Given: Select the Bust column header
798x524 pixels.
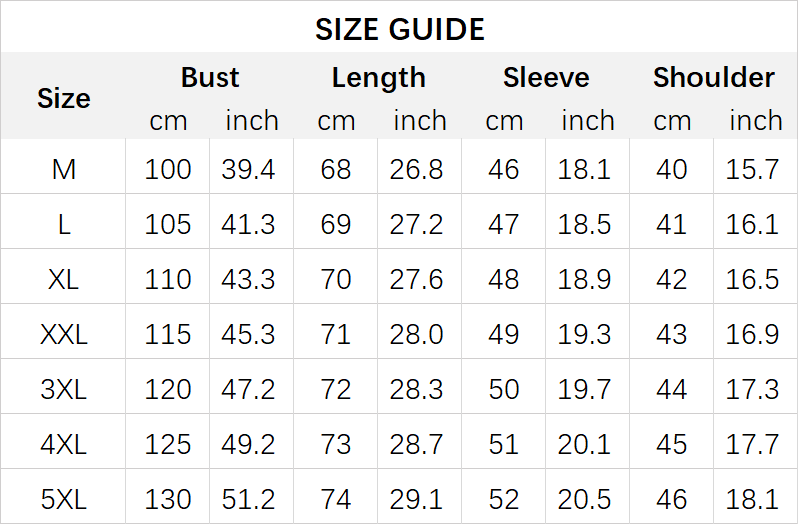Looking at the screenshot, I should point(210,78).
